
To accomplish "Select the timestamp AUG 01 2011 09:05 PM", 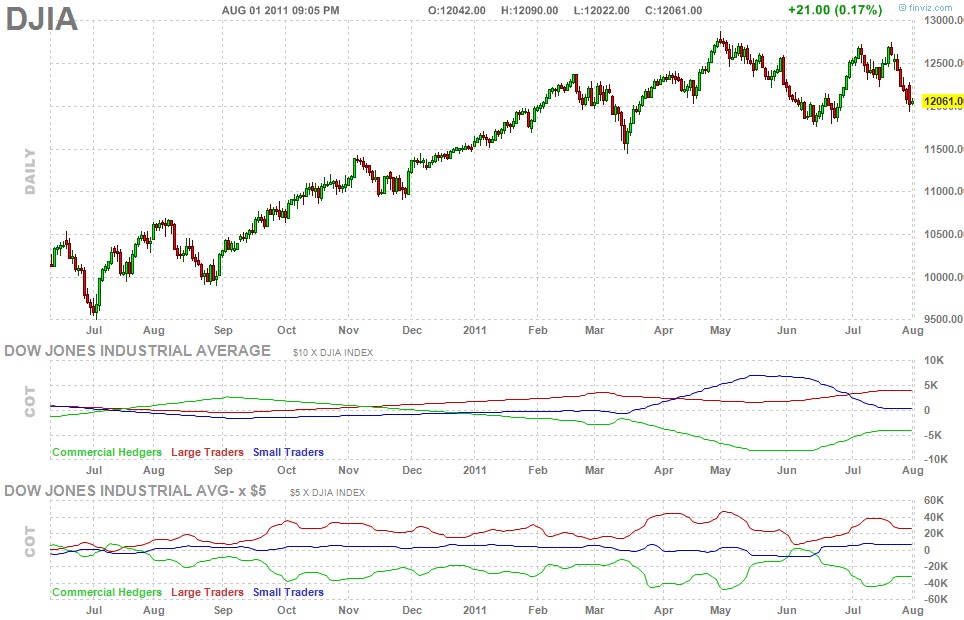I will pos(280,10).
